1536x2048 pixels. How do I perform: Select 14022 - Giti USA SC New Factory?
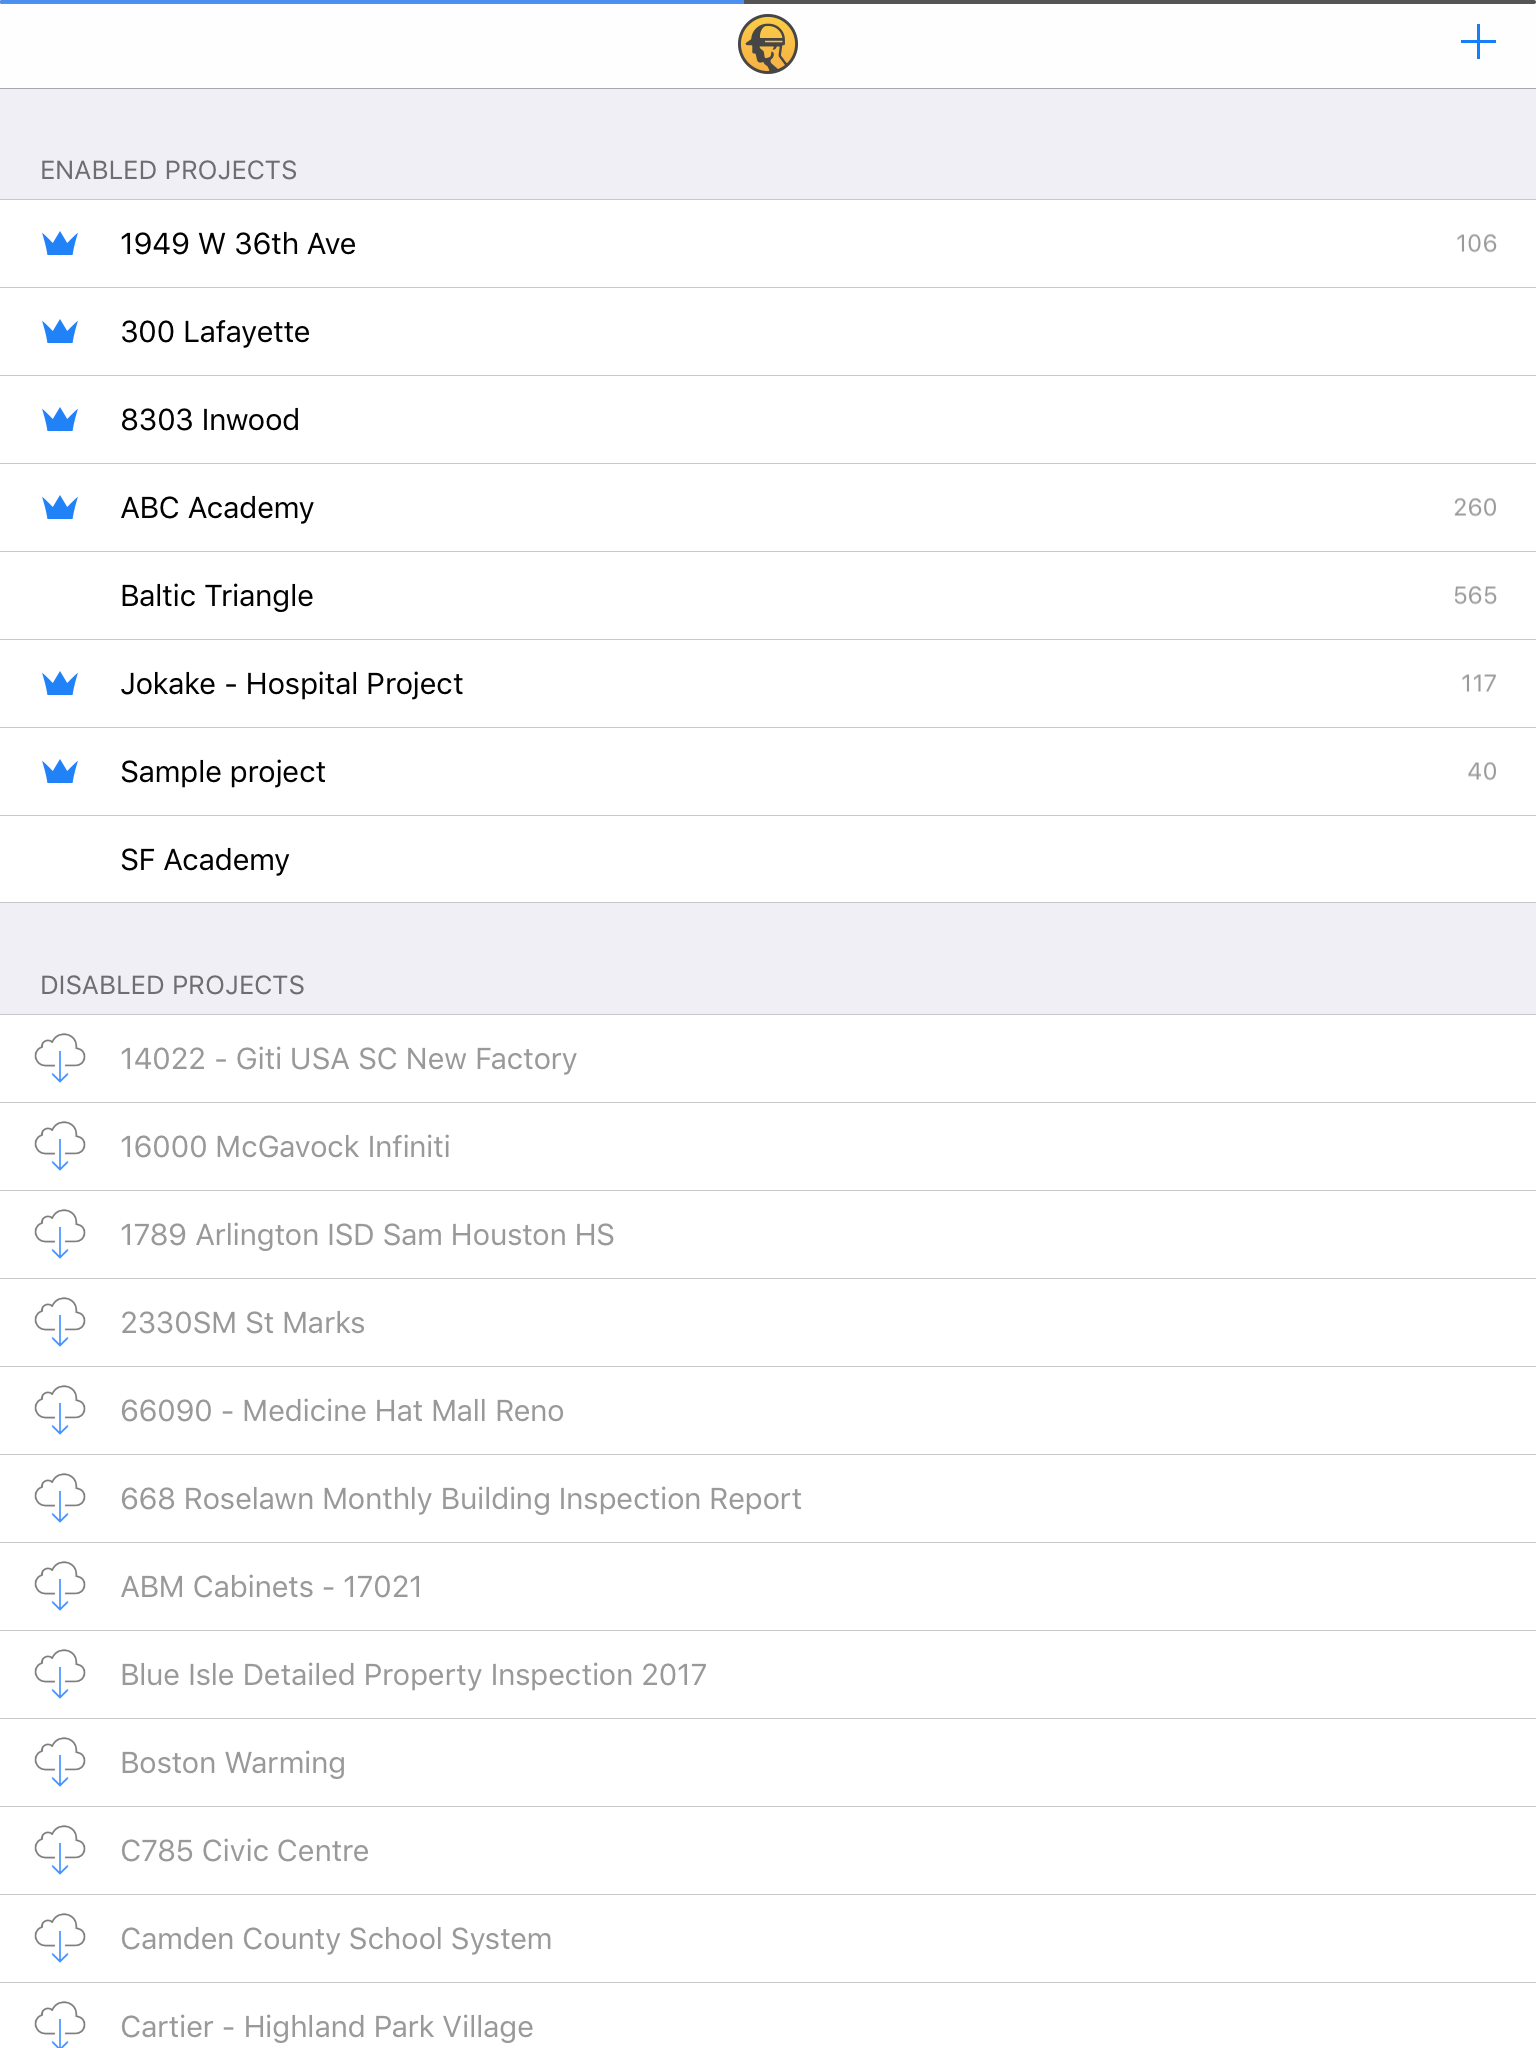coord(348,1059)
